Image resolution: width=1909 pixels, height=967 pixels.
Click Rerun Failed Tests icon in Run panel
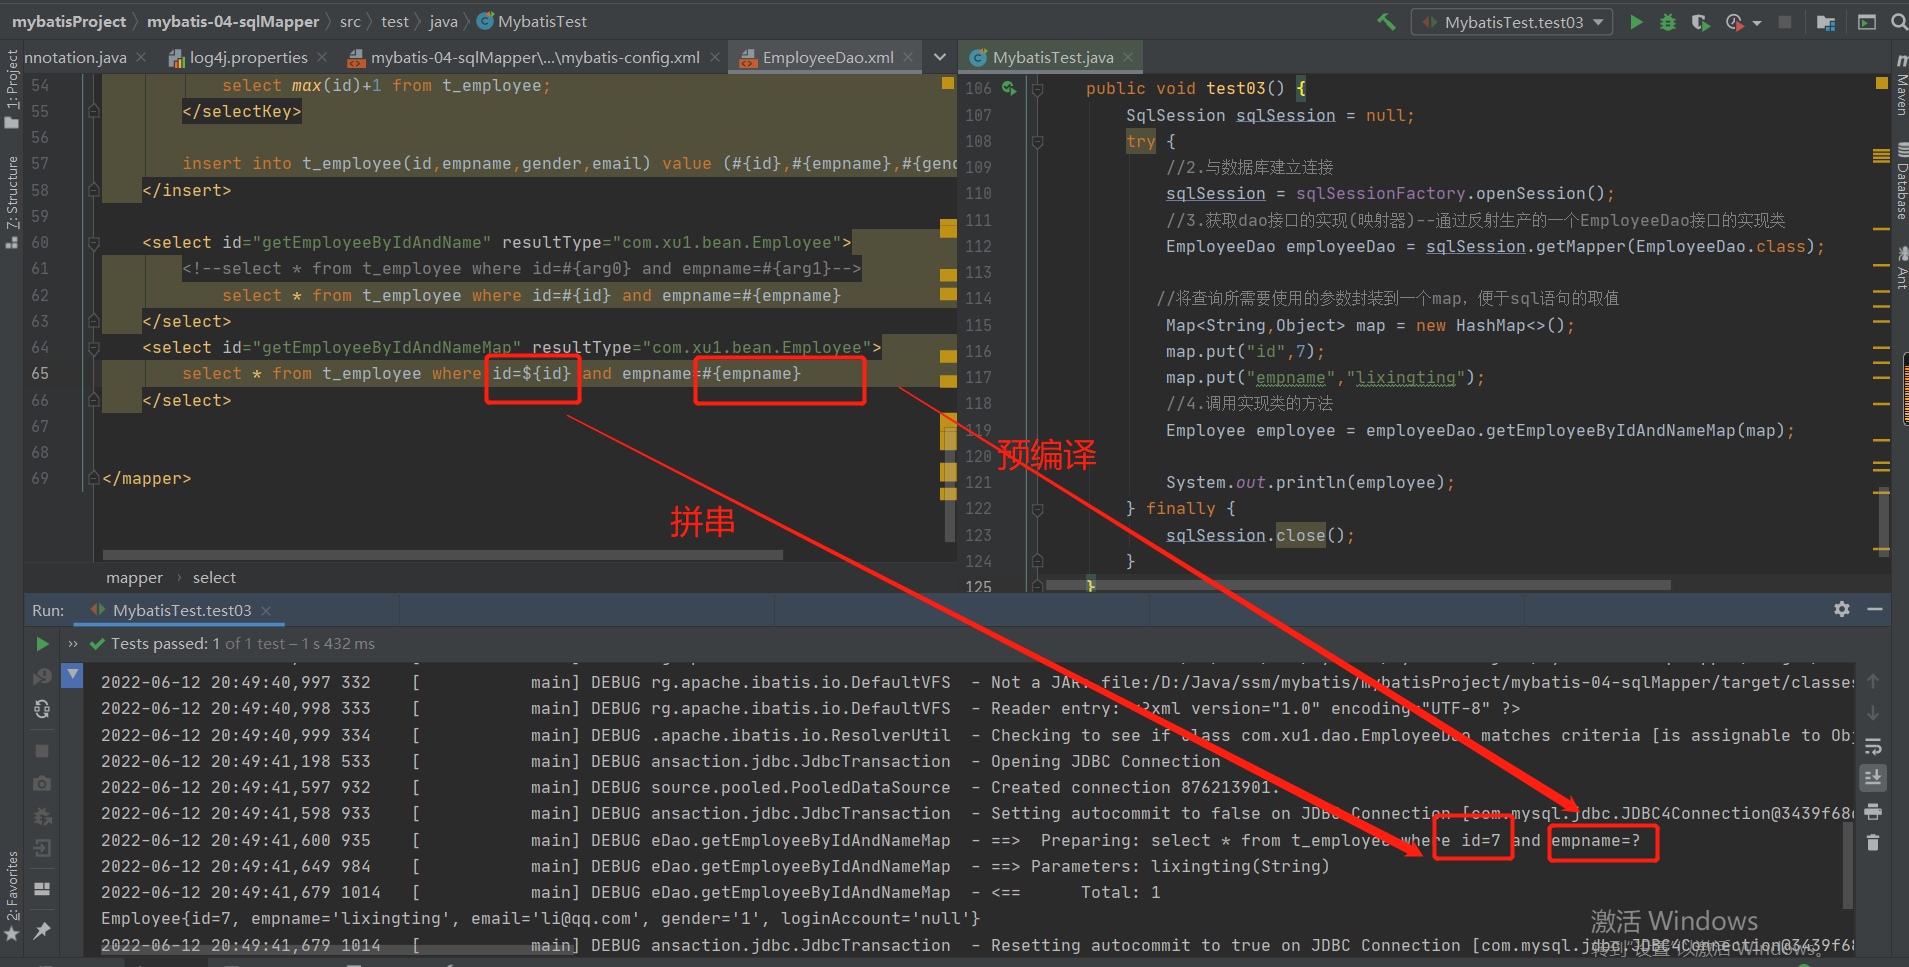coord(42,676)
